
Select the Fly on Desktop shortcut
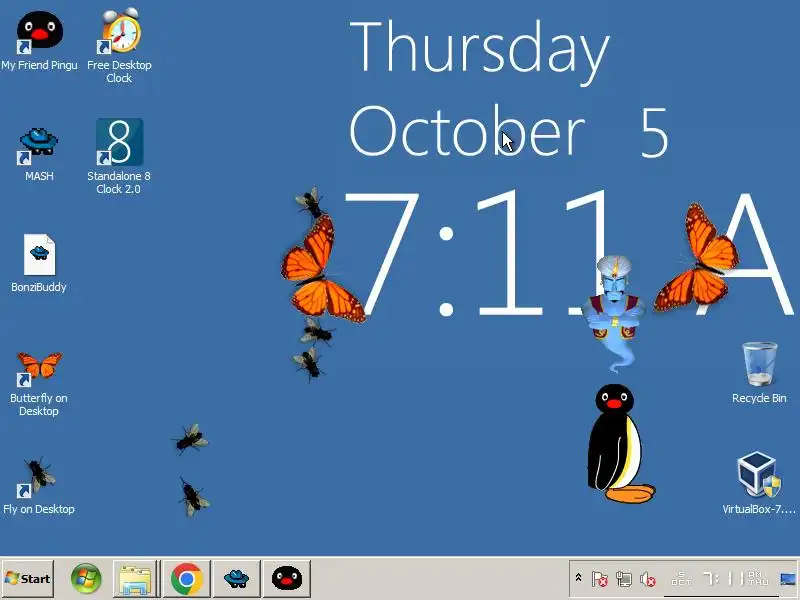39,486
